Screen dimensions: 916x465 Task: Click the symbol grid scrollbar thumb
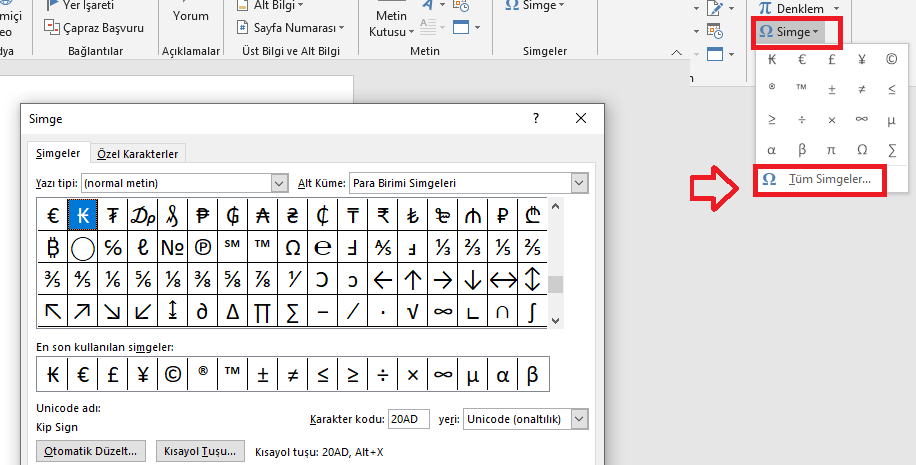pyautogui.click(x=556, y=284)
